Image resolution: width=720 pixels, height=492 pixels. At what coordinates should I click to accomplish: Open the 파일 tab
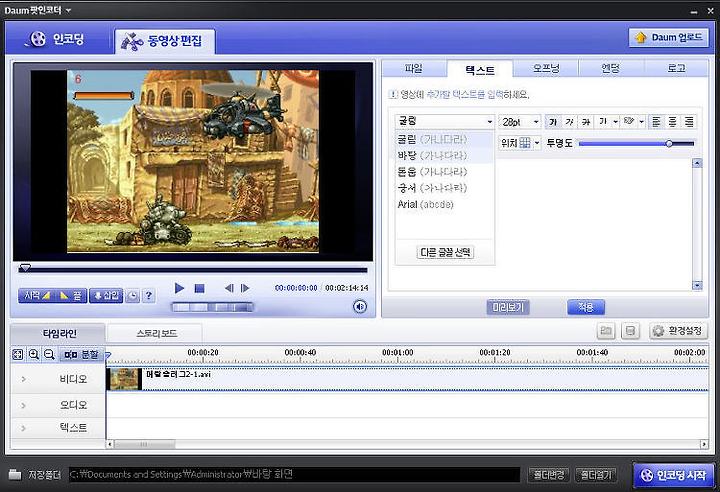413,69
